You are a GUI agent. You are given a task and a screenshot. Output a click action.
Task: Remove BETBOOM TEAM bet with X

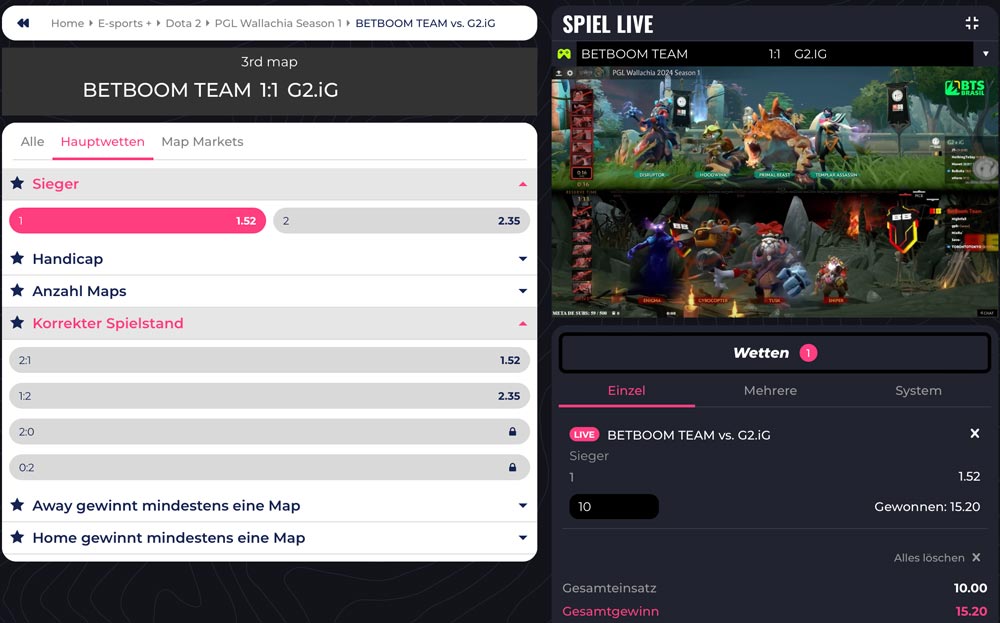(x=974, y=434)
